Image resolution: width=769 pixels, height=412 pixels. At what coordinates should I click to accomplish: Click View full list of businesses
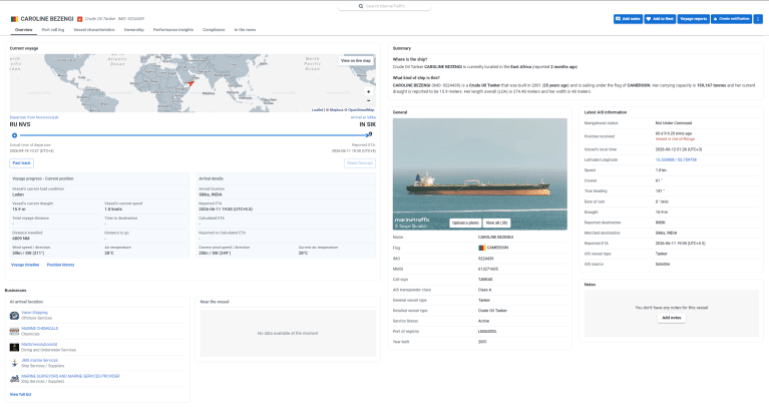click(x=21, y=394)
